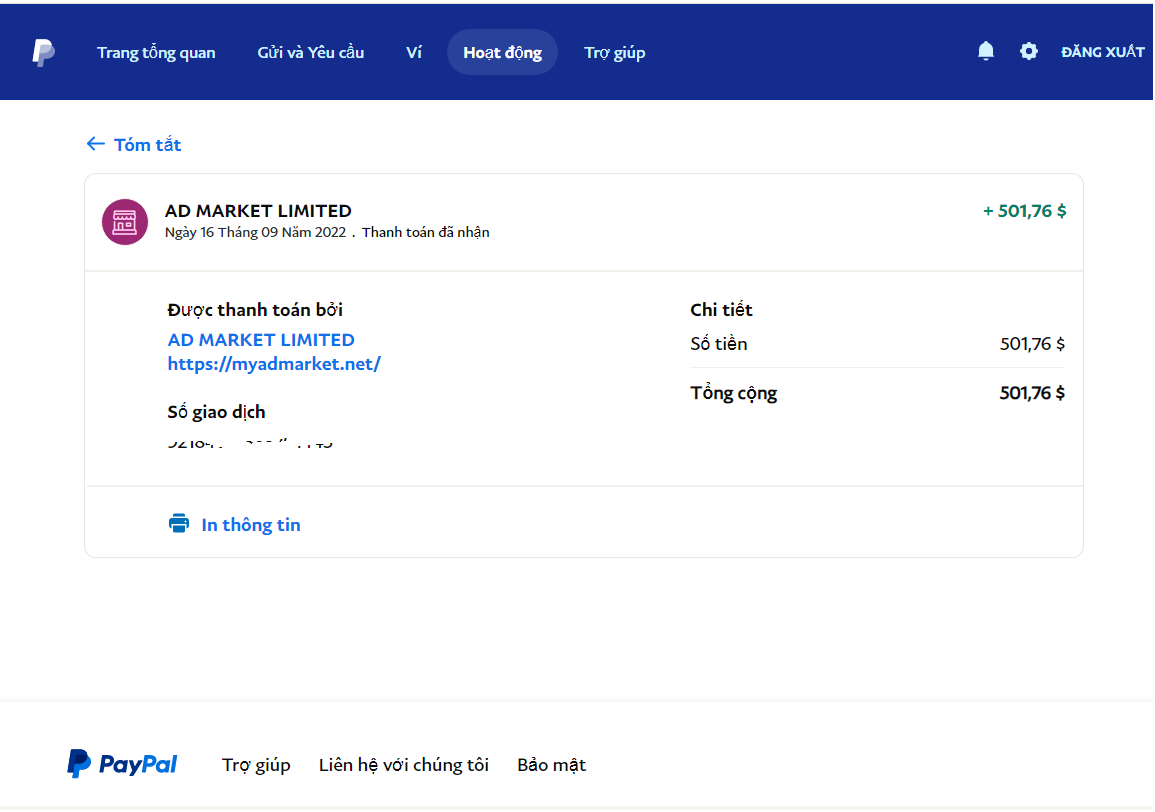Click the printer icon
The image size is (1155, 812).
[x=179, y=524]
